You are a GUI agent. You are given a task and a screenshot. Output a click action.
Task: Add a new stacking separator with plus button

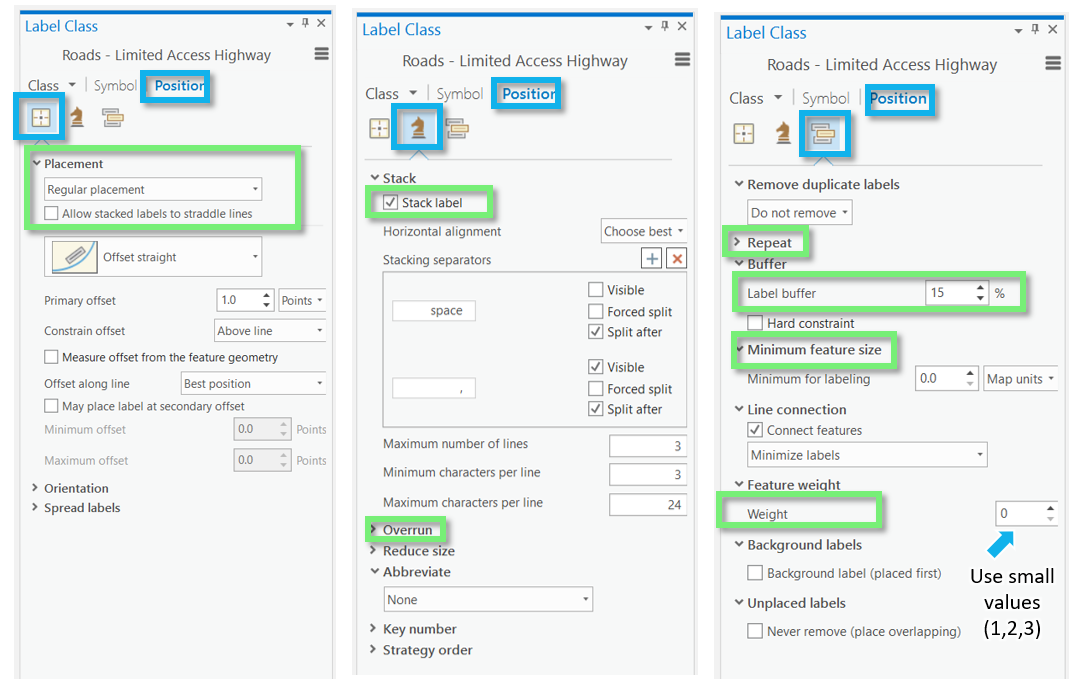[651, 258]
